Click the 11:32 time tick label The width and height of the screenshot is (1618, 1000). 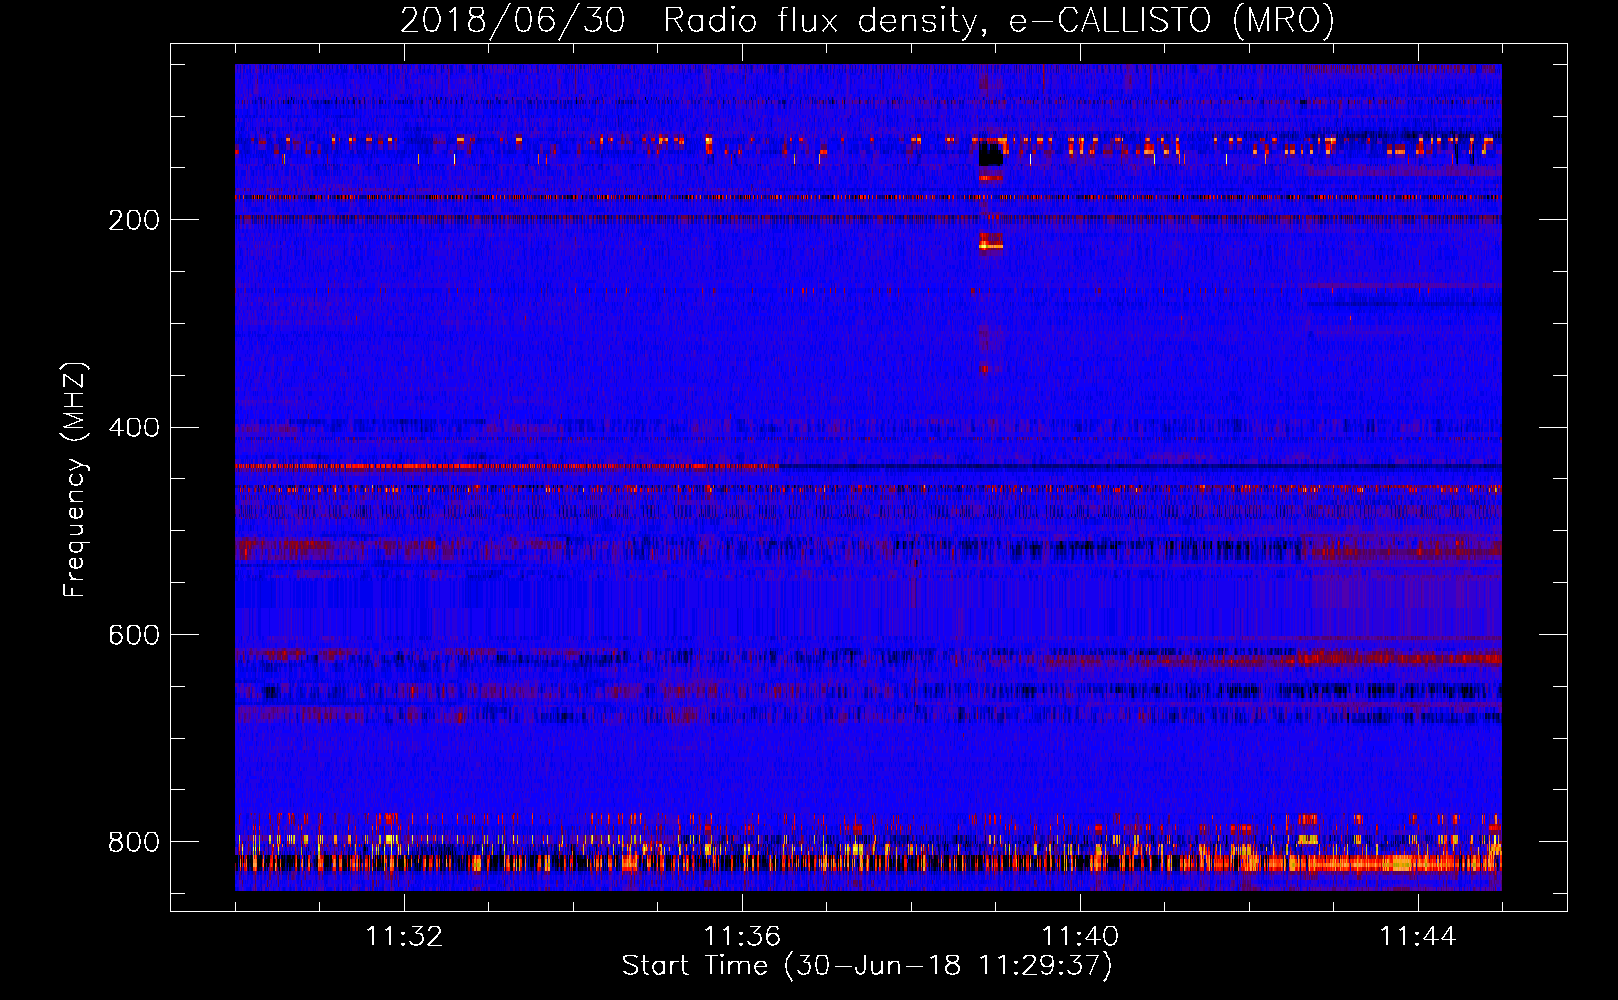click(x=404, y=937)
